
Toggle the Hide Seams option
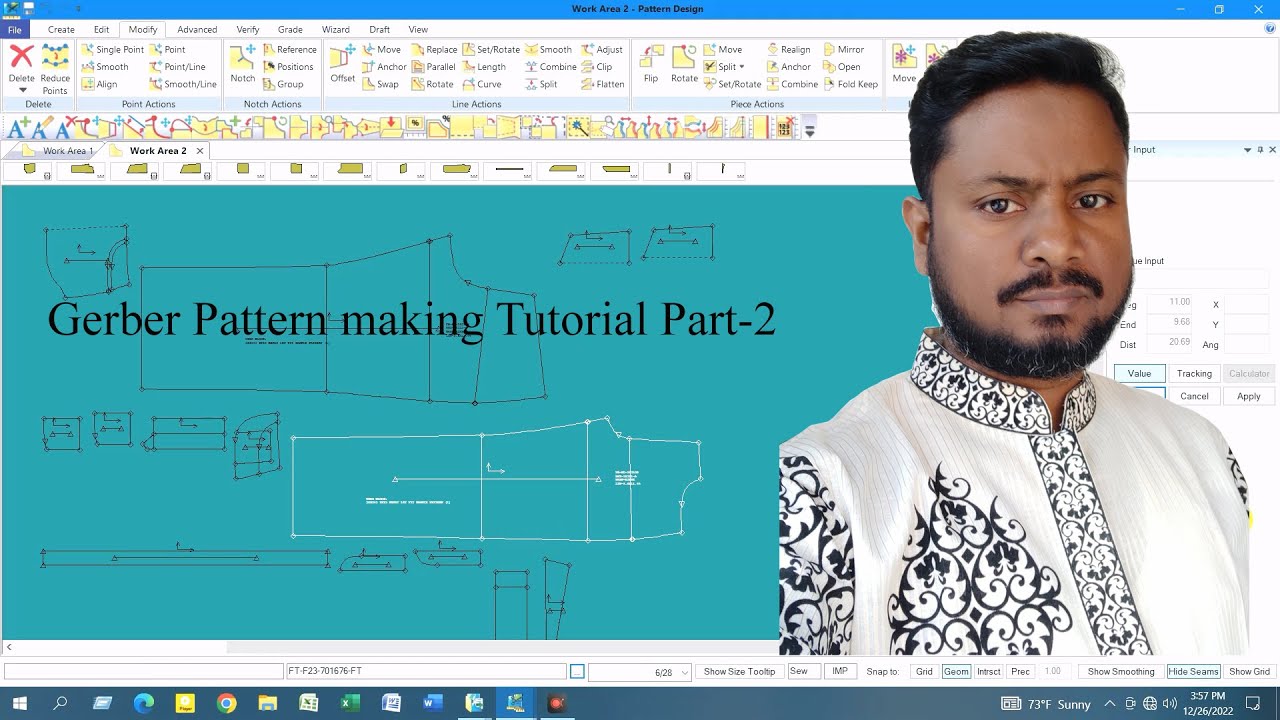(x=1193, y=672)
